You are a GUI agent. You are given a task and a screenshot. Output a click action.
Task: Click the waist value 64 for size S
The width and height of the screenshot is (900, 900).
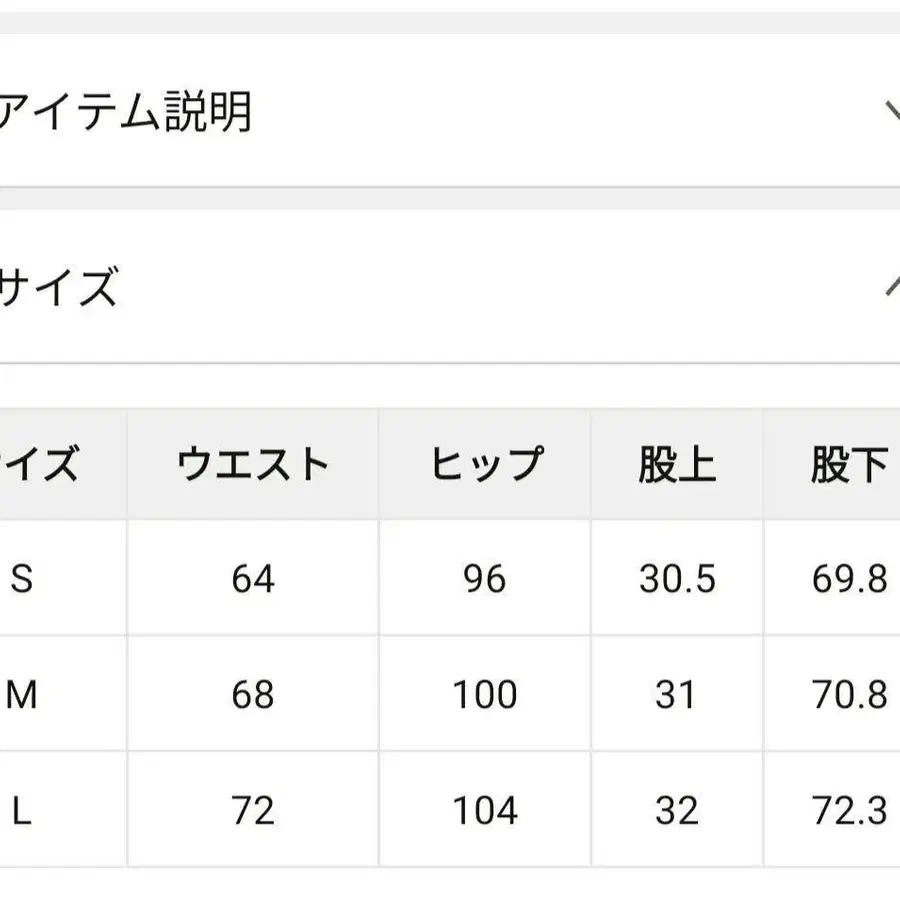click(x=252, y=578)
